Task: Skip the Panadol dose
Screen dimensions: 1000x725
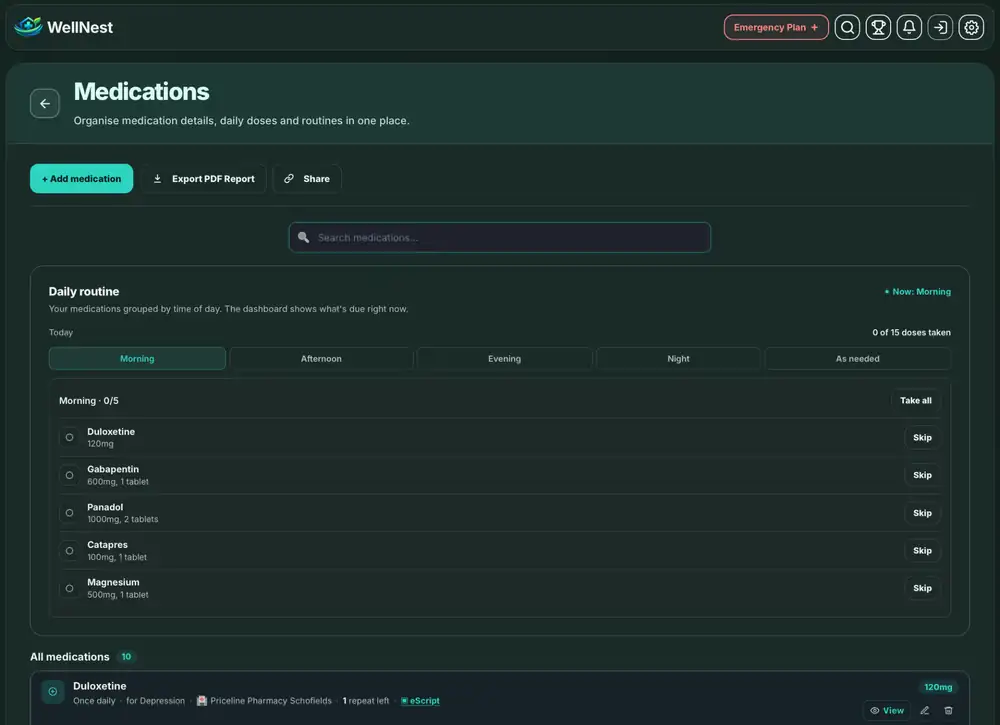Action: 922,513
